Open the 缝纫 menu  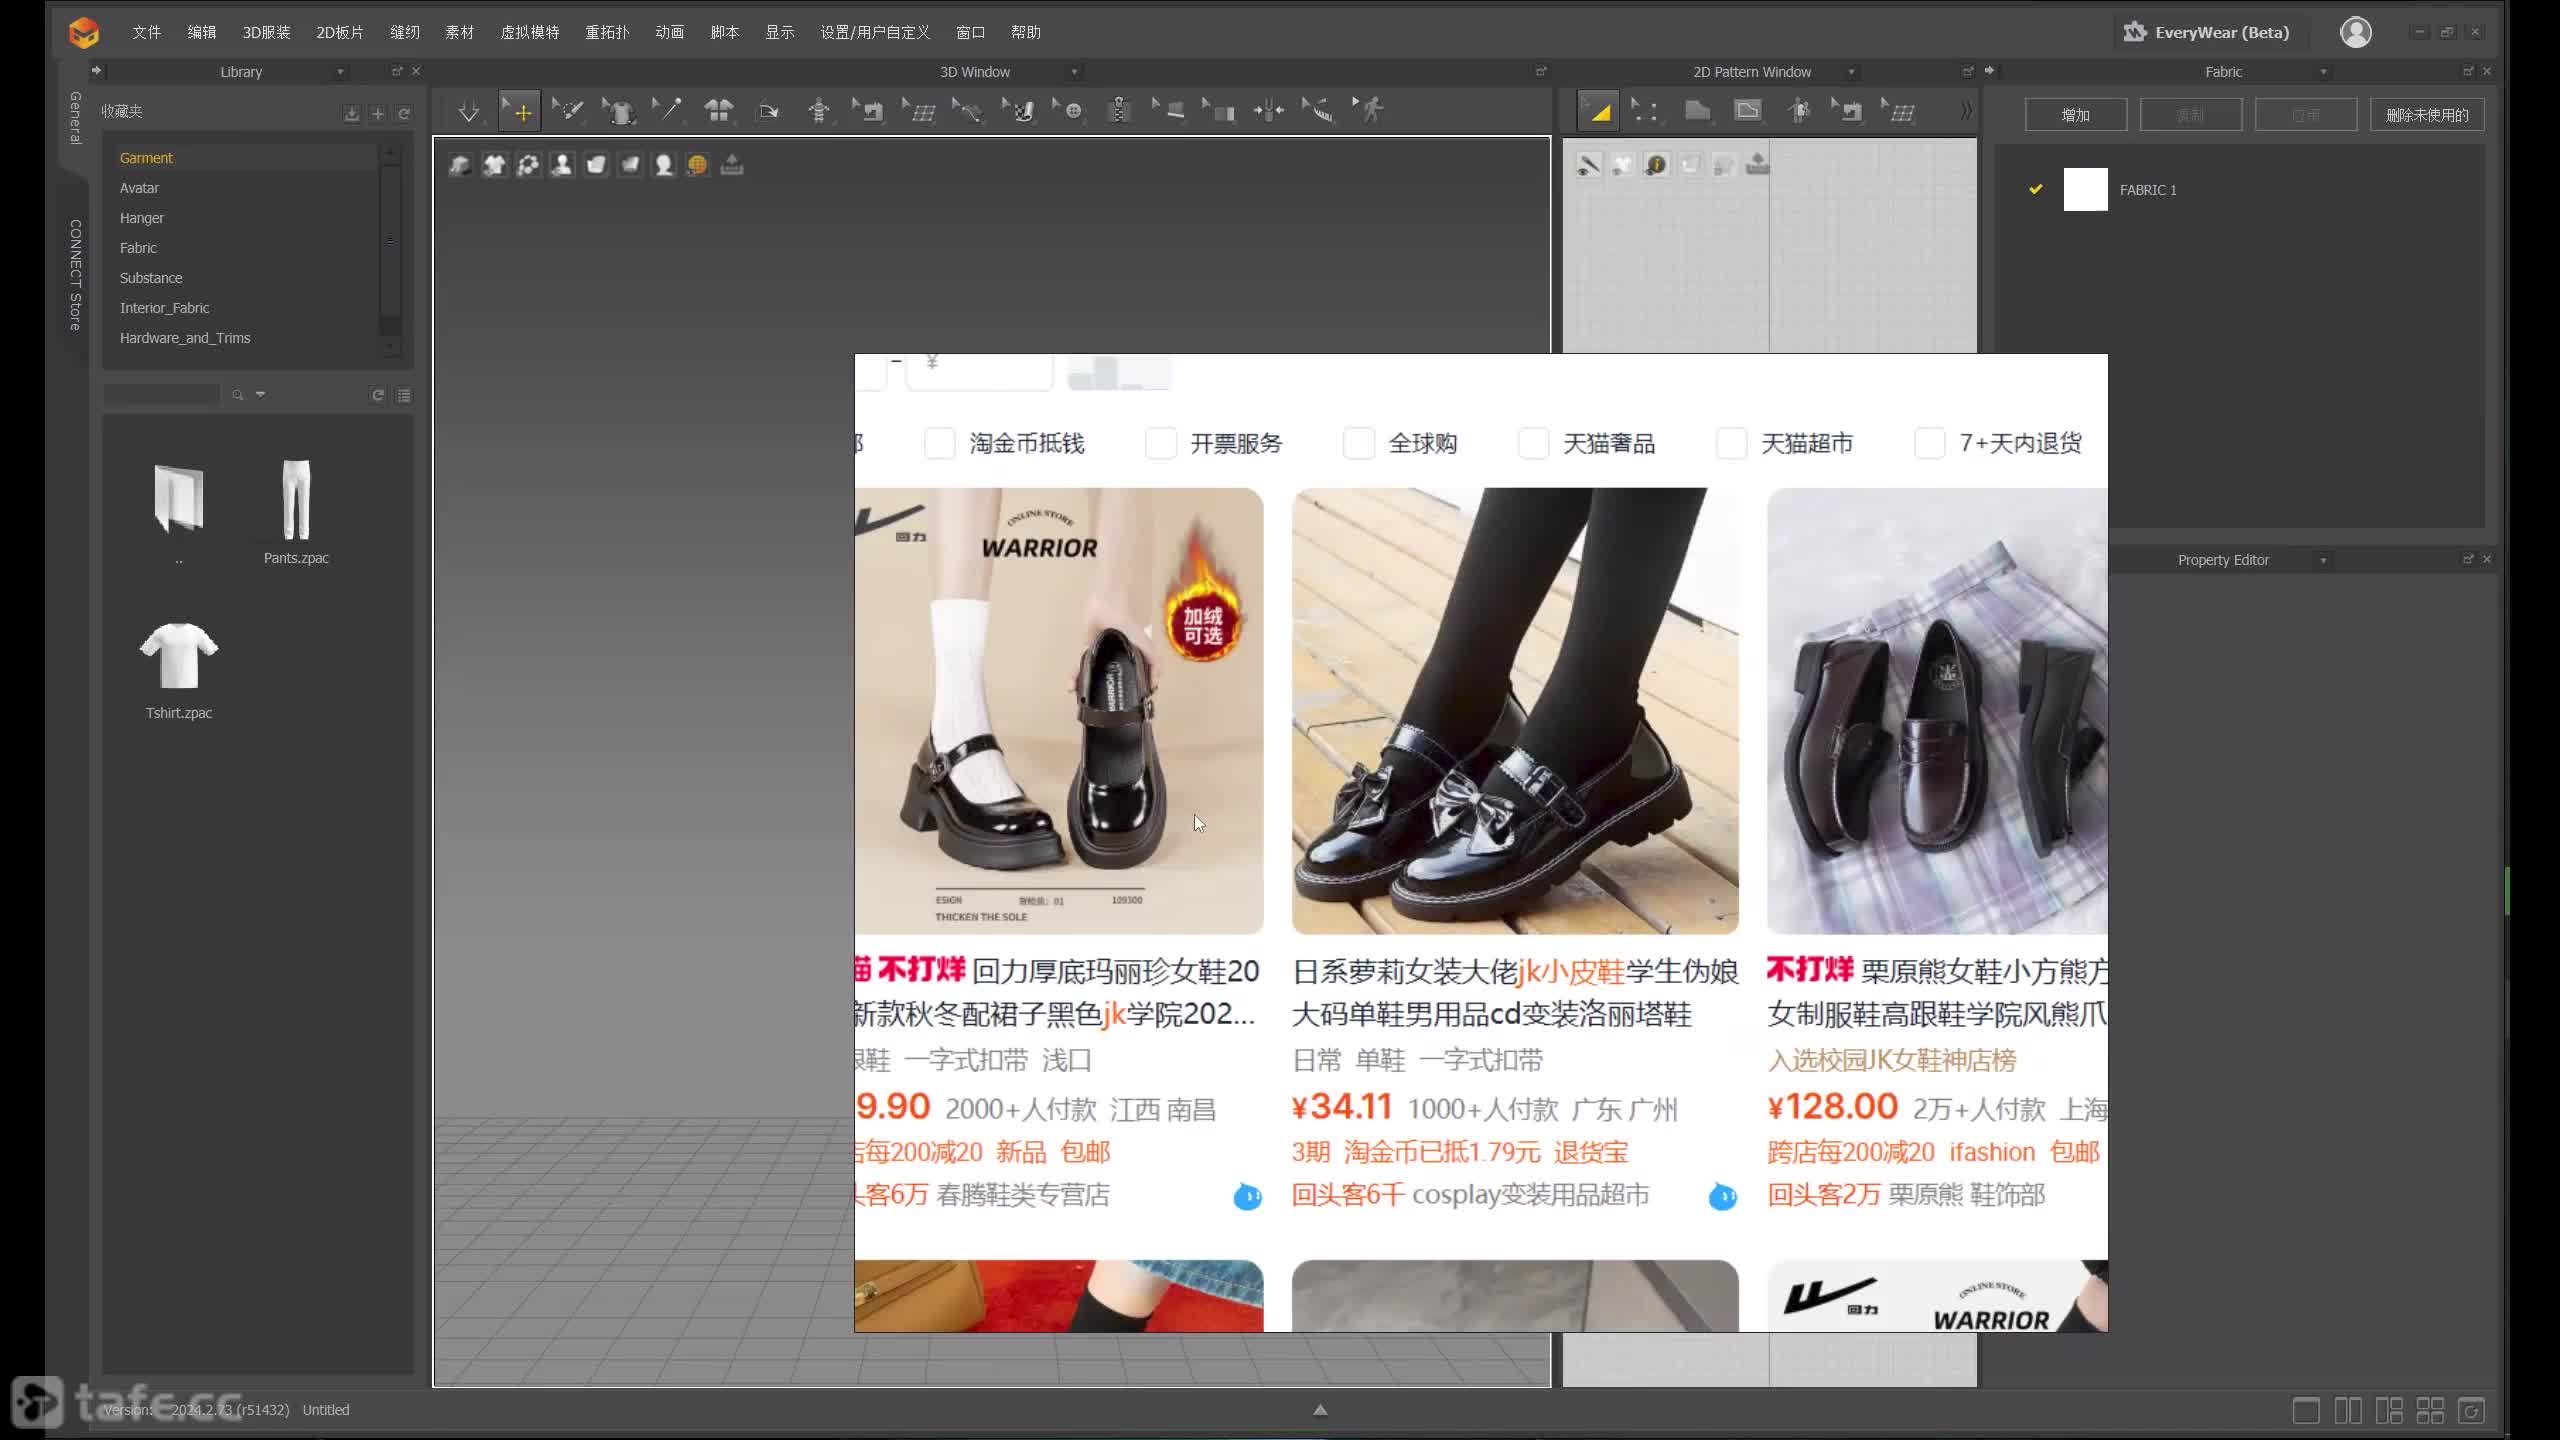[x=404, y=32]
